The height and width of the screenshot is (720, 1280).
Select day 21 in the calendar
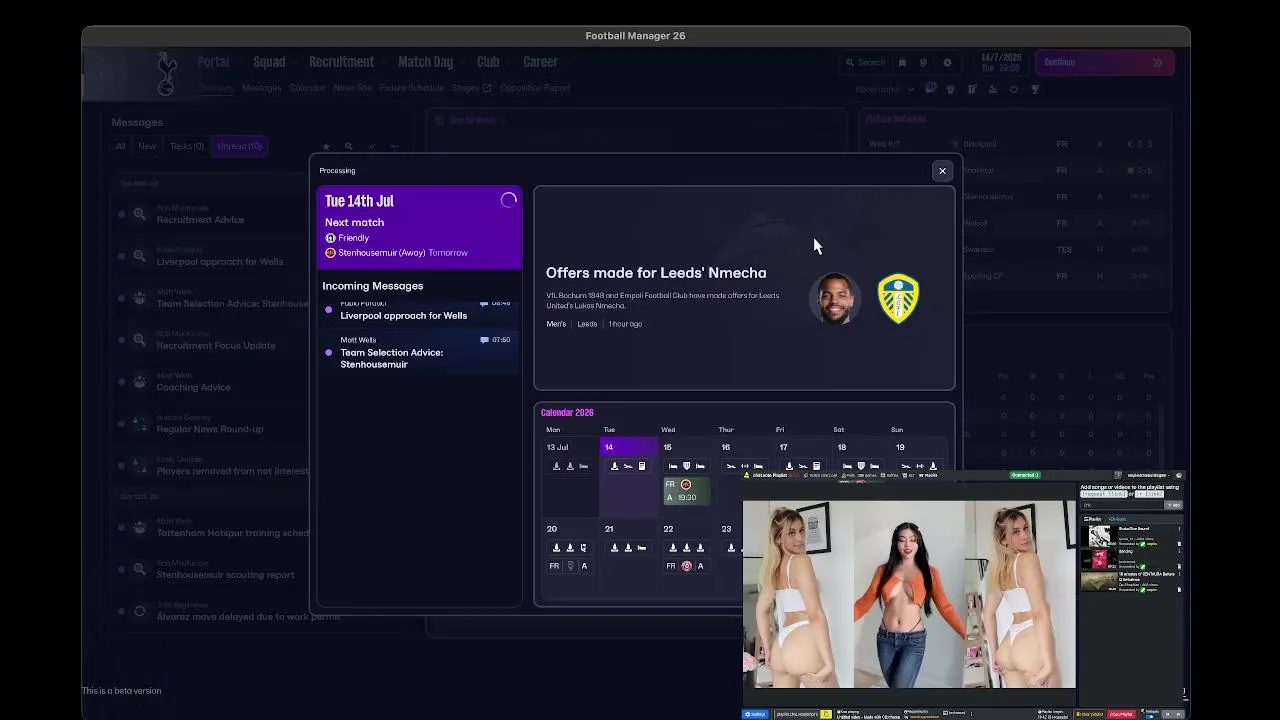click(x=609, y=529)
